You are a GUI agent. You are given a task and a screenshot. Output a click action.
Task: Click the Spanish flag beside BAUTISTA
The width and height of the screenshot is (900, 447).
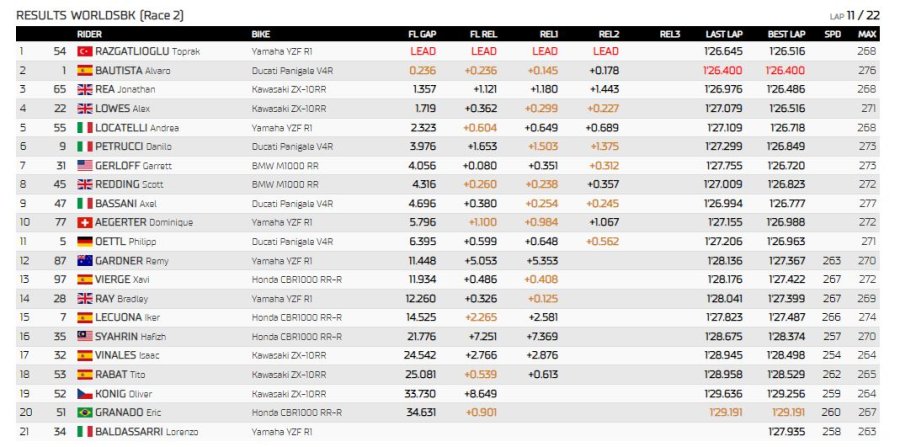click(84, 71)
